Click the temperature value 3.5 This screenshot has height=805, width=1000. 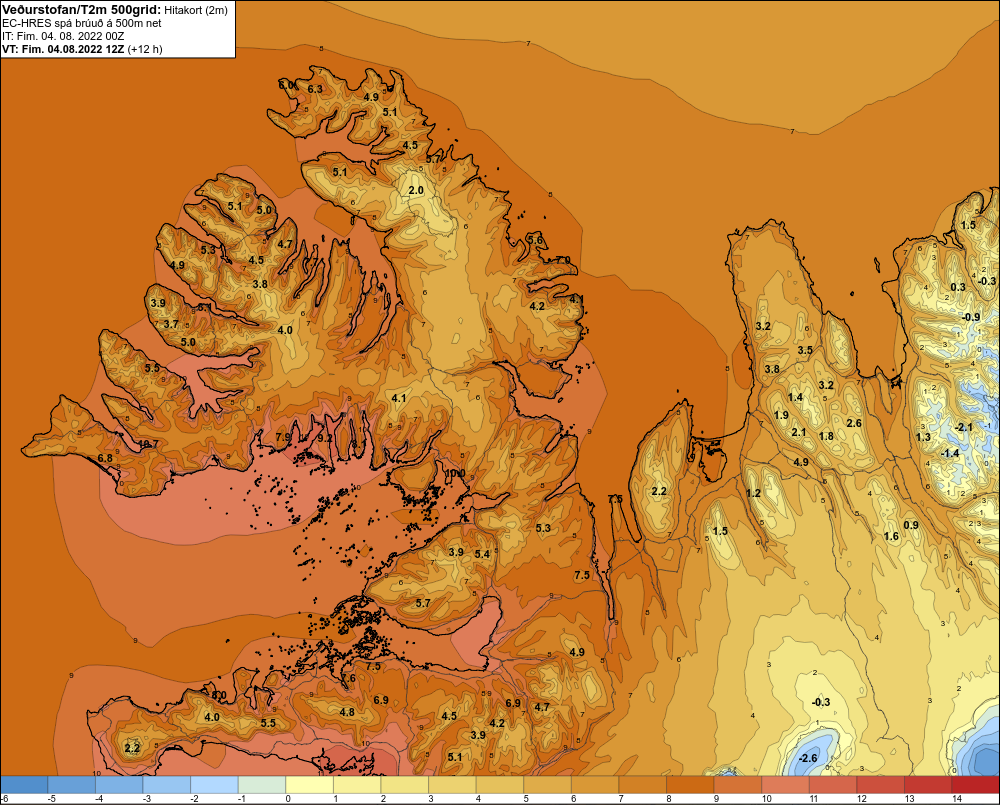tap(805, 350)
